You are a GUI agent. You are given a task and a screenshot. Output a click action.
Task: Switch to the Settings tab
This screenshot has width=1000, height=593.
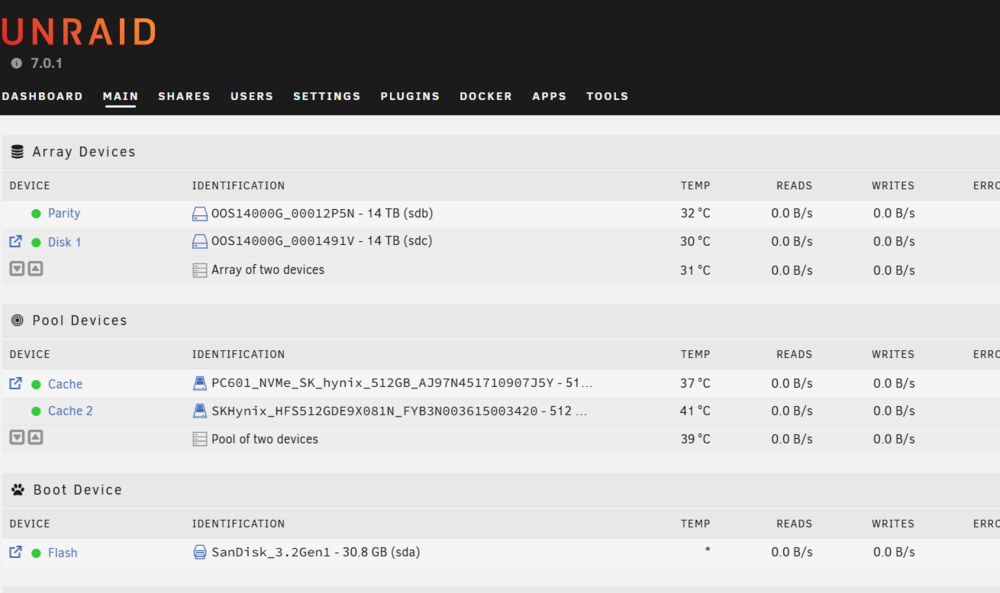pyautogui.click(x=327, y=96)
